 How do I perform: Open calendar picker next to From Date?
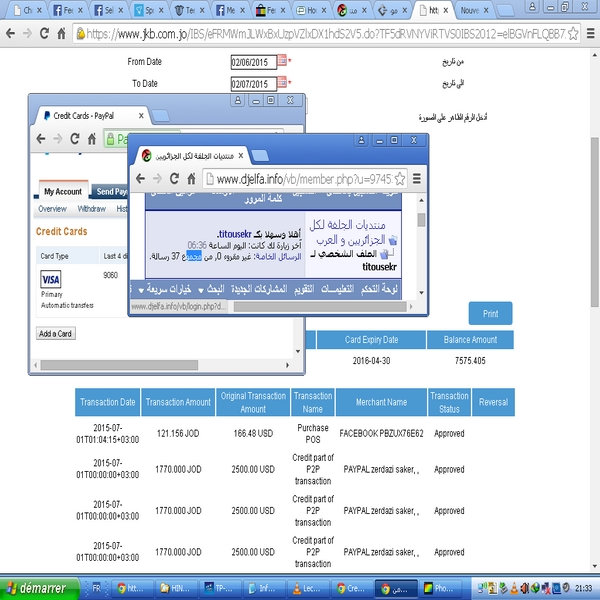[282, 60]
